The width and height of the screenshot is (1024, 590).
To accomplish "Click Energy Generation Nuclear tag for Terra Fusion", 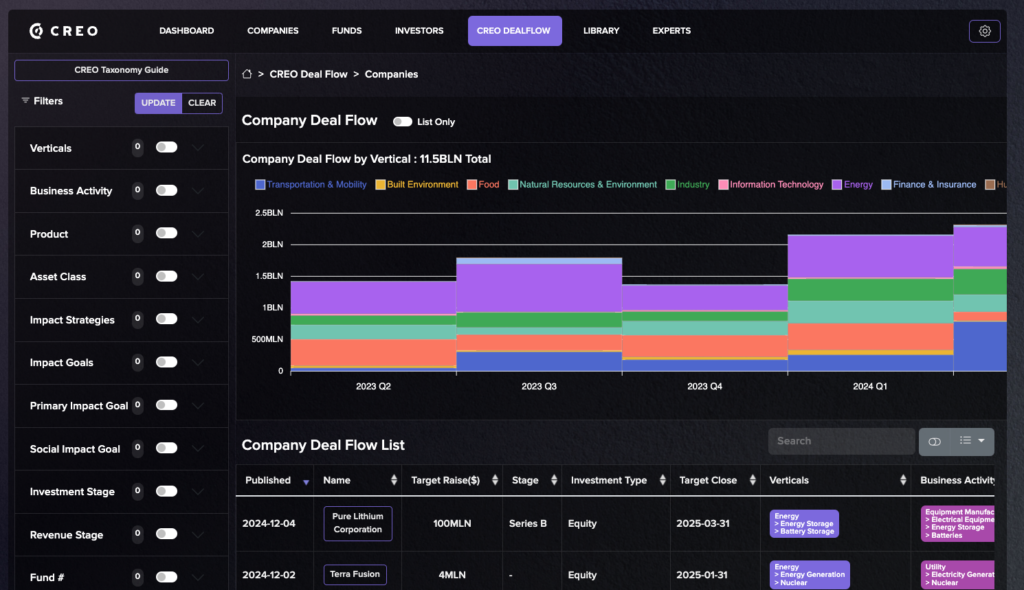I will click(x=810, y=574).
